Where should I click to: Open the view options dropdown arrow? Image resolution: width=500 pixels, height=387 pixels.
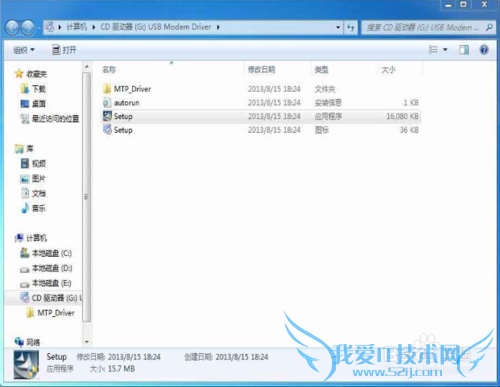(445, 50)
